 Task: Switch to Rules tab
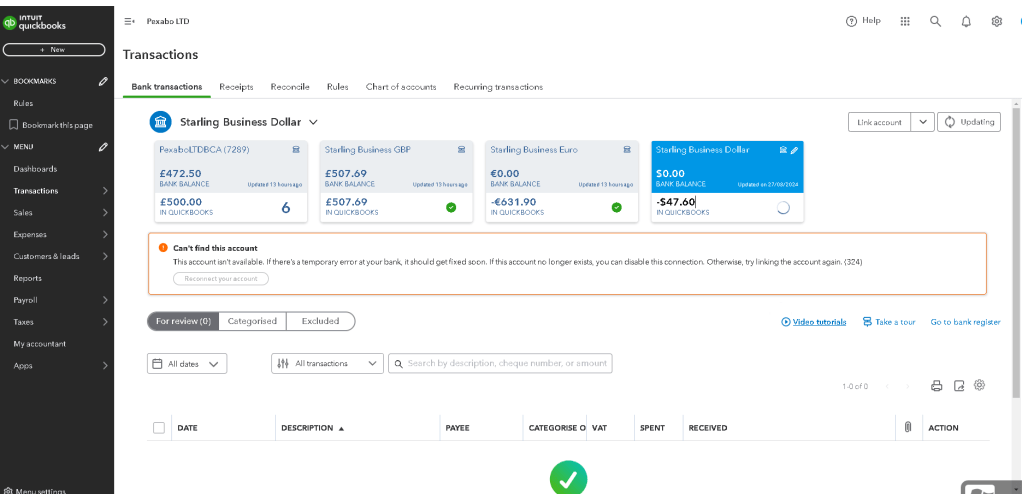point(338,87)
